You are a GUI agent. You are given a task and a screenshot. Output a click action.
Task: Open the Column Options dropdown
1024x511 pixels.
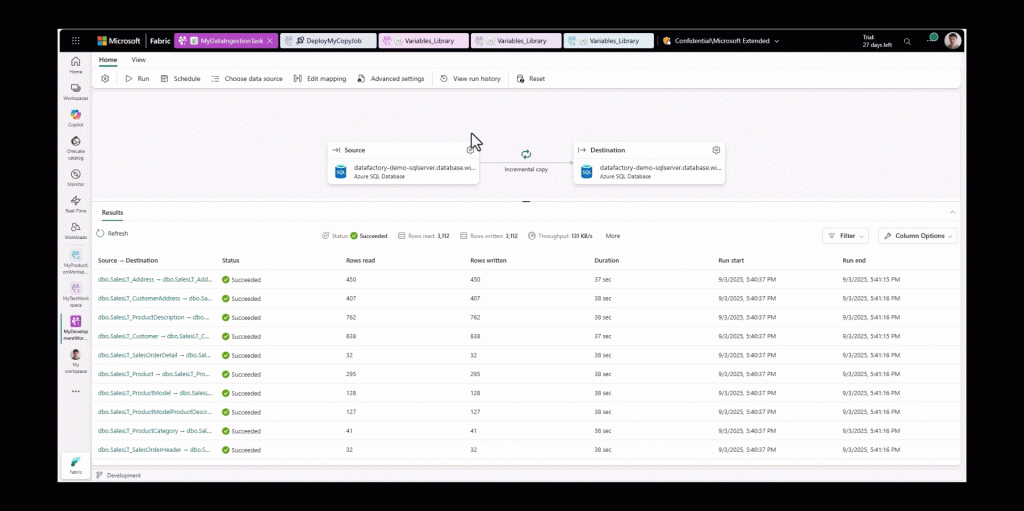(x=917, y=236)
